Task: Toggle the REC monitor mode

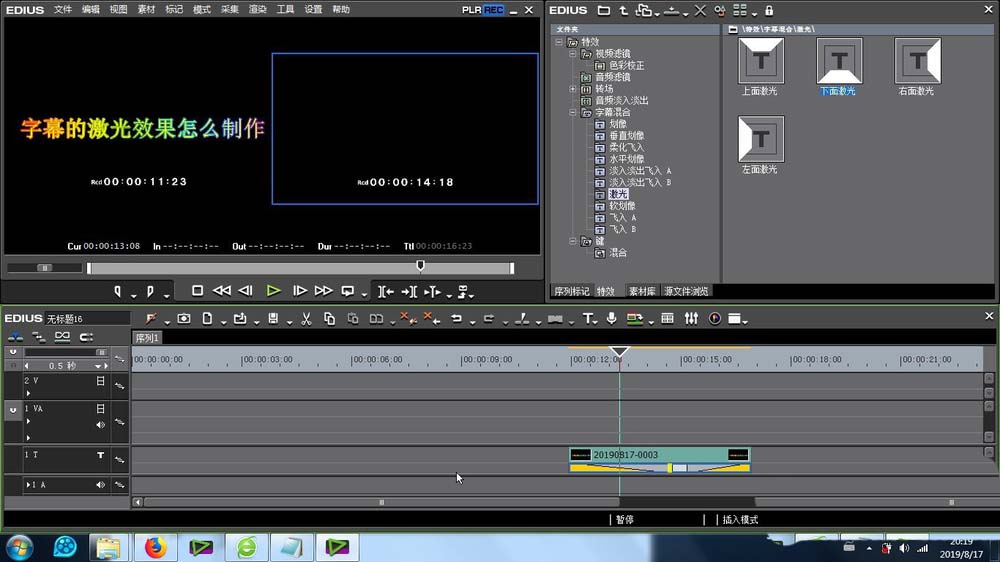Action: coord(493,10)
